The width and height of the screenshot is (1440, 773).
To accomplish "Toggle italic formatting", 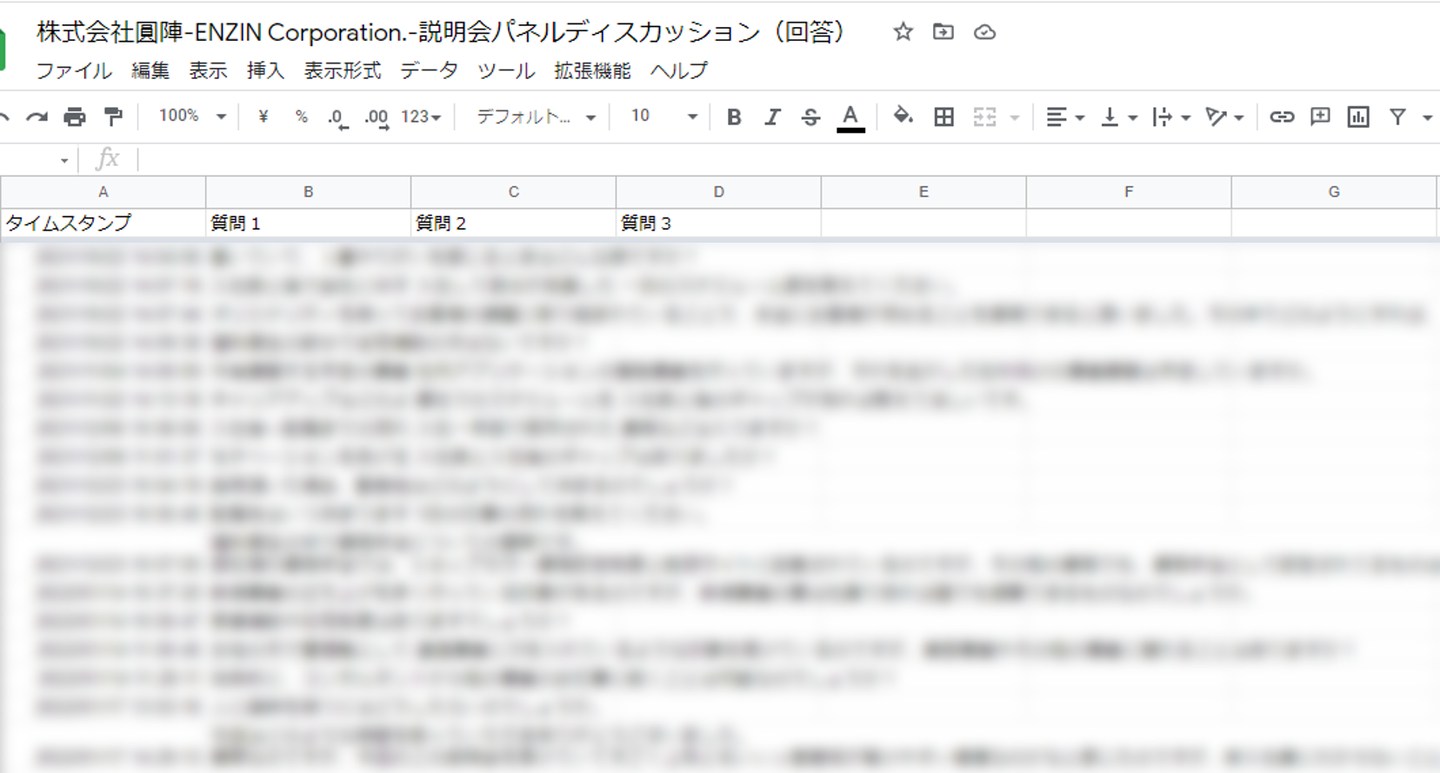I will point(772,117).
